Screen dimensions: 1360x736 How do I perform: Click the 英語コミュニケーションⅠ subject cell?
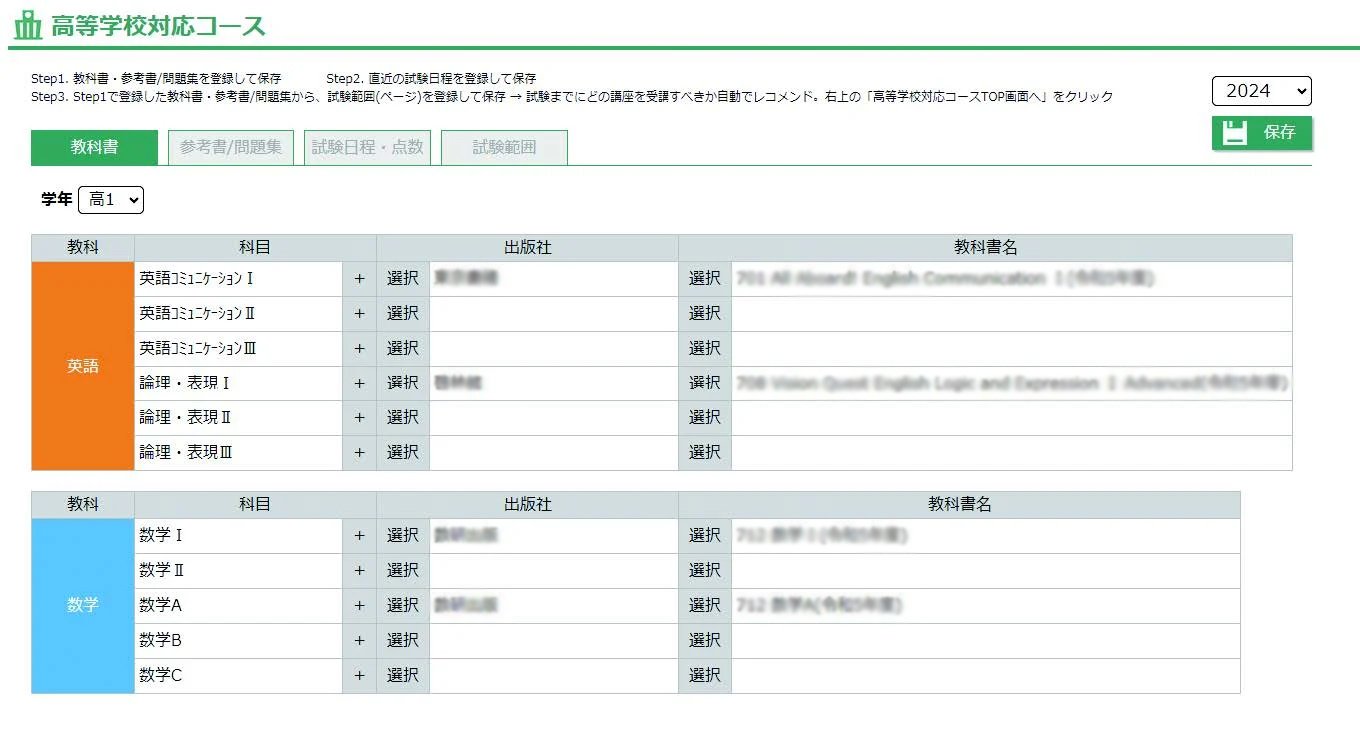[x=239, y=279]
